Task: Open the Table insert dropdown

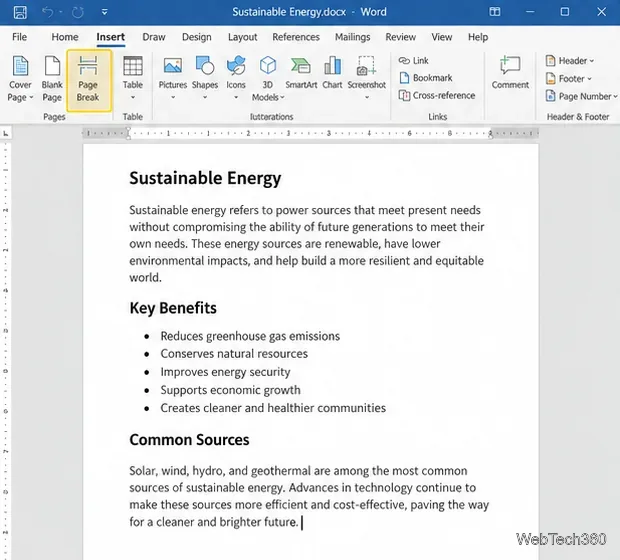Action: point(132,78)
